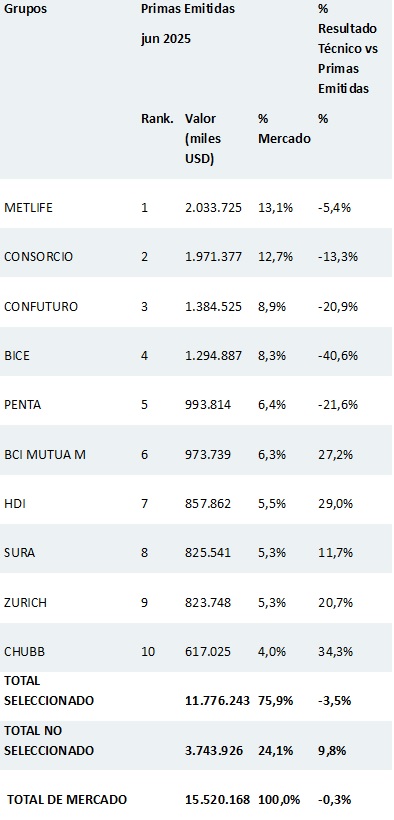Viewport: 394px width, 820px height.
Task: Select the % Resultado Técnico header
Action: pyautogui.click(x=348, y=49)
